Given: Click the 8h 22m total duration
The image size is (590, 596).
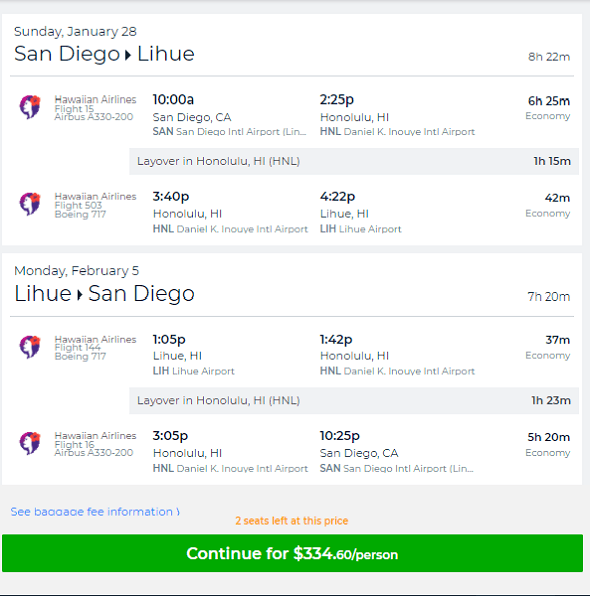Looking at the screenshot, I should 549,57.
